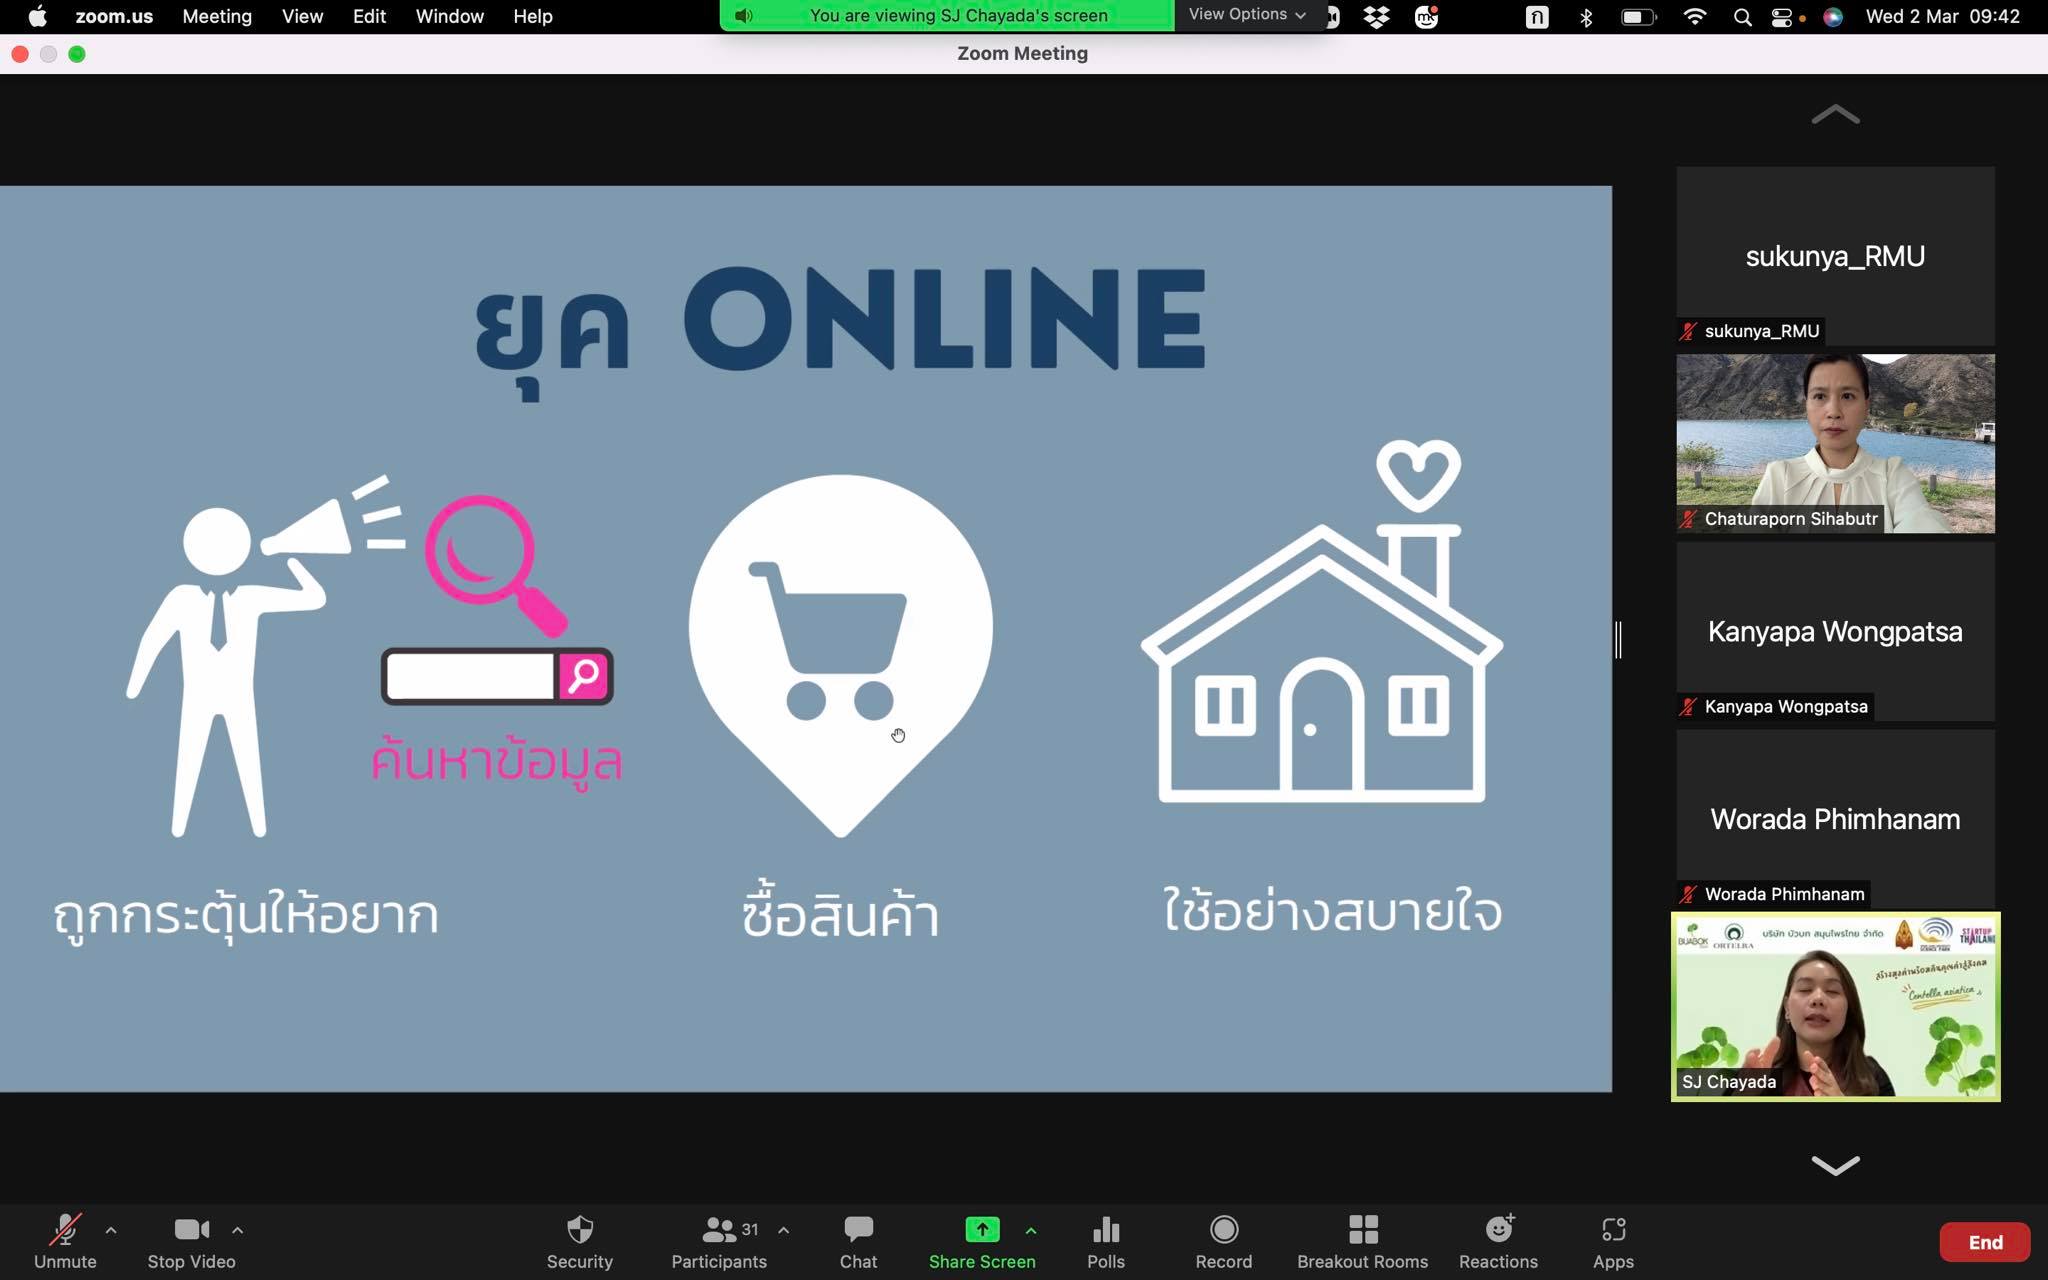
Task: Open the Meeting menu
Action: click(217, 16)
